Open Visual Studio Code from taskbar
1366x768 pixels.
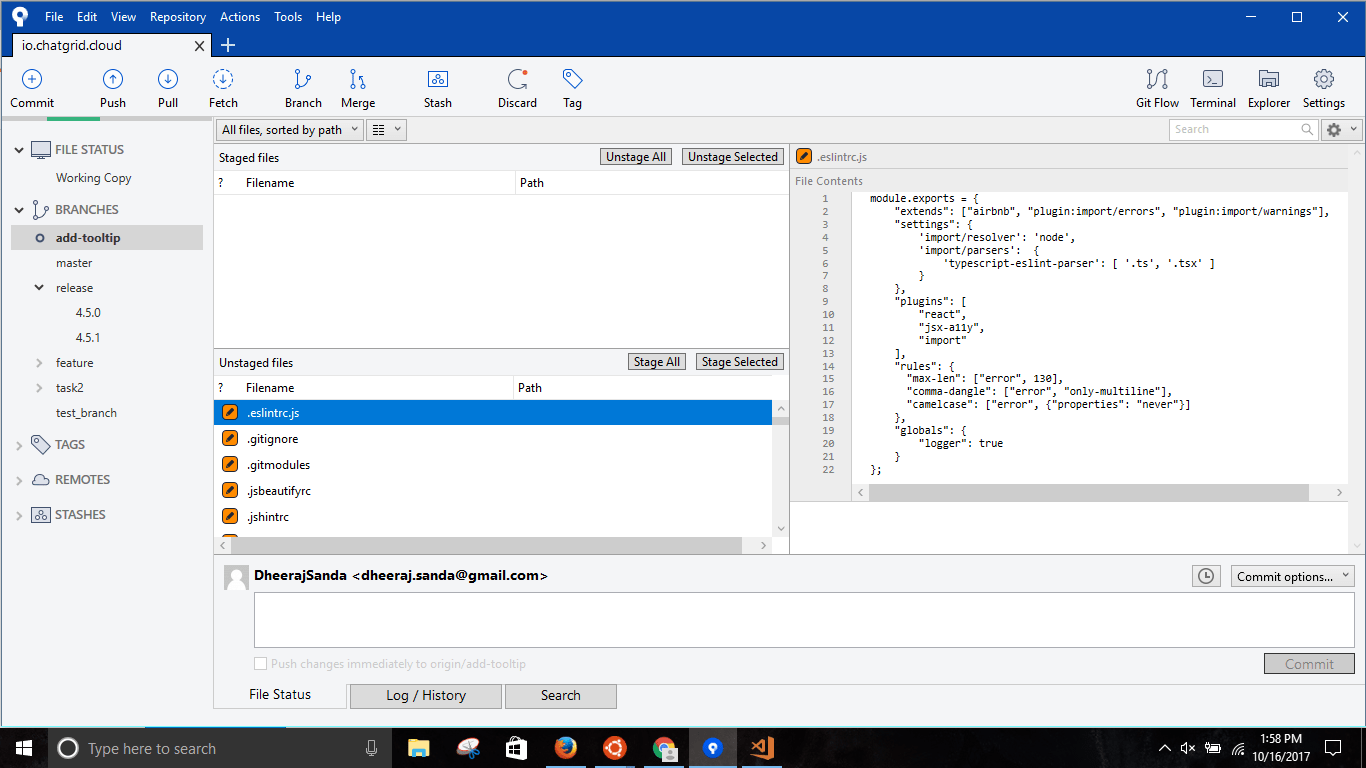point(761,747)
